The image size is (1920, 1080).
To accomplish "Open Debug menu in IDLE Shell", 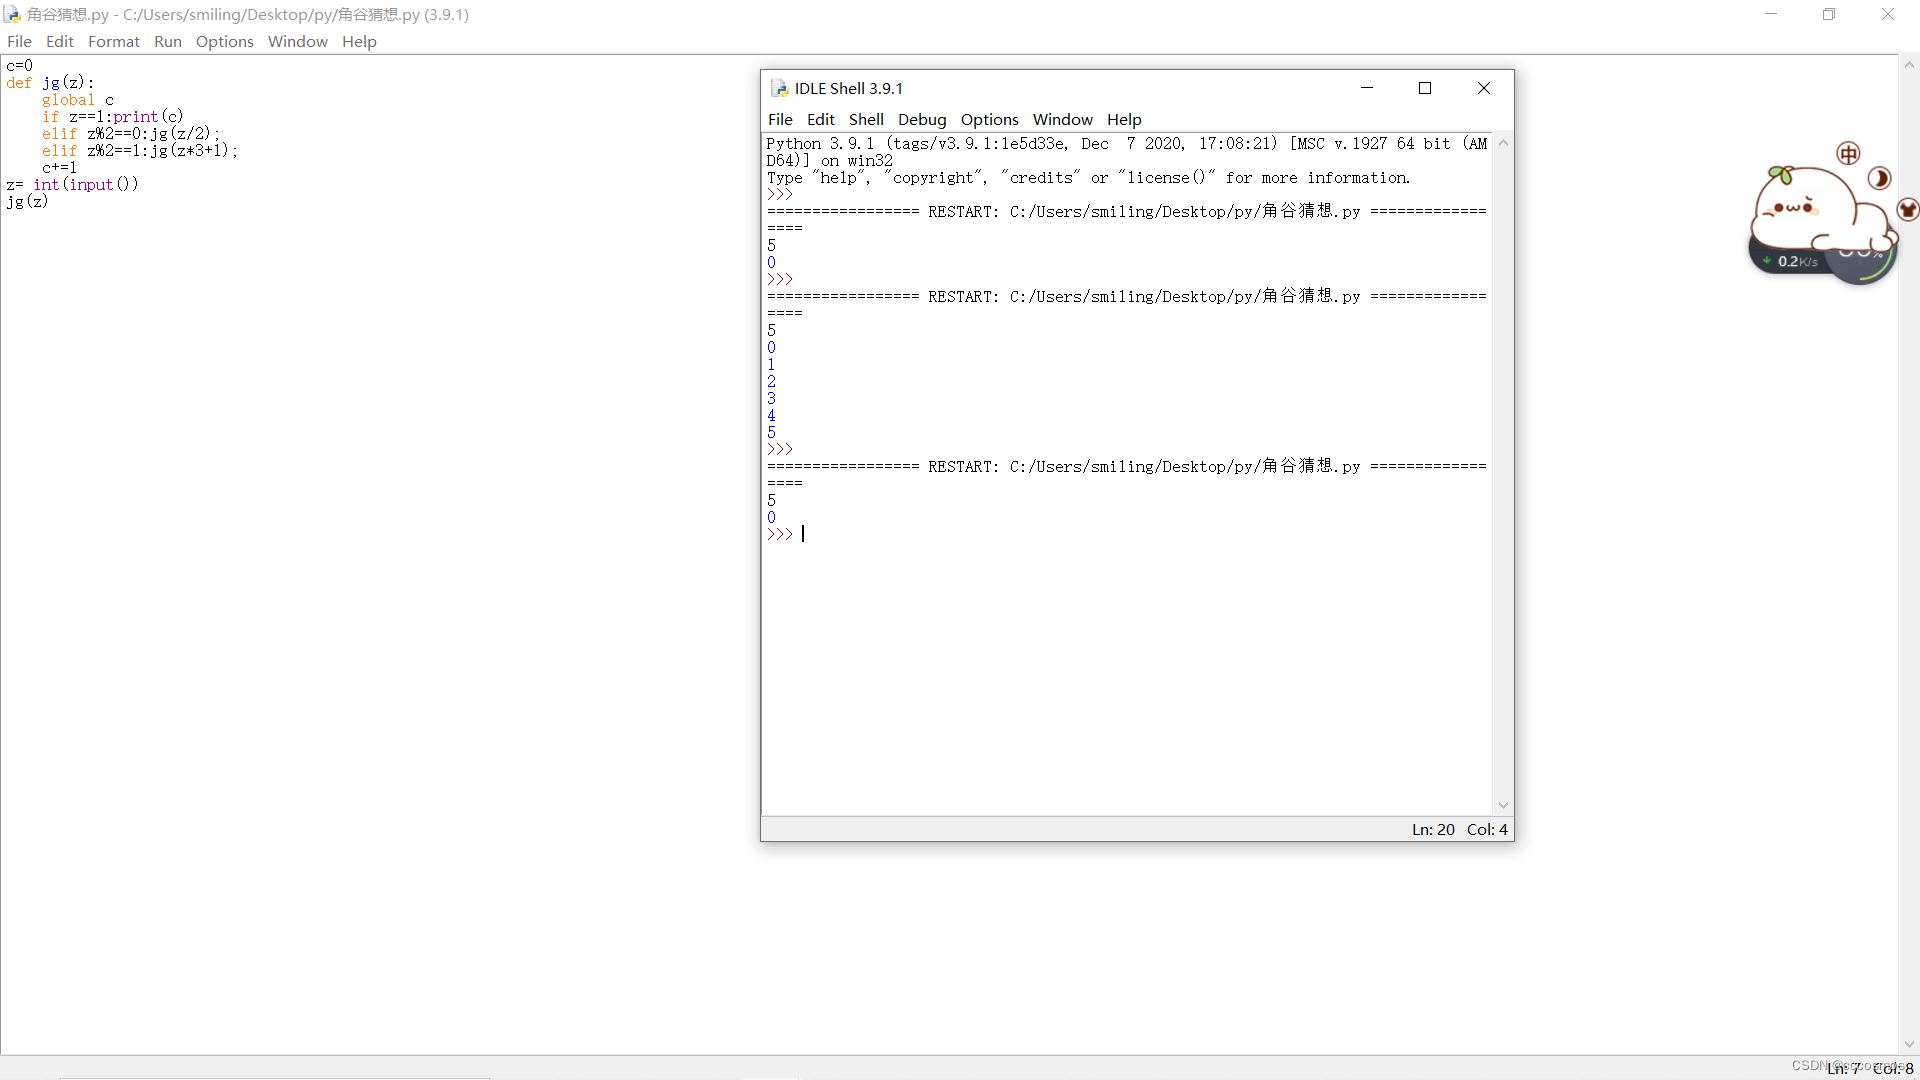I will click(x=922, y=119).
